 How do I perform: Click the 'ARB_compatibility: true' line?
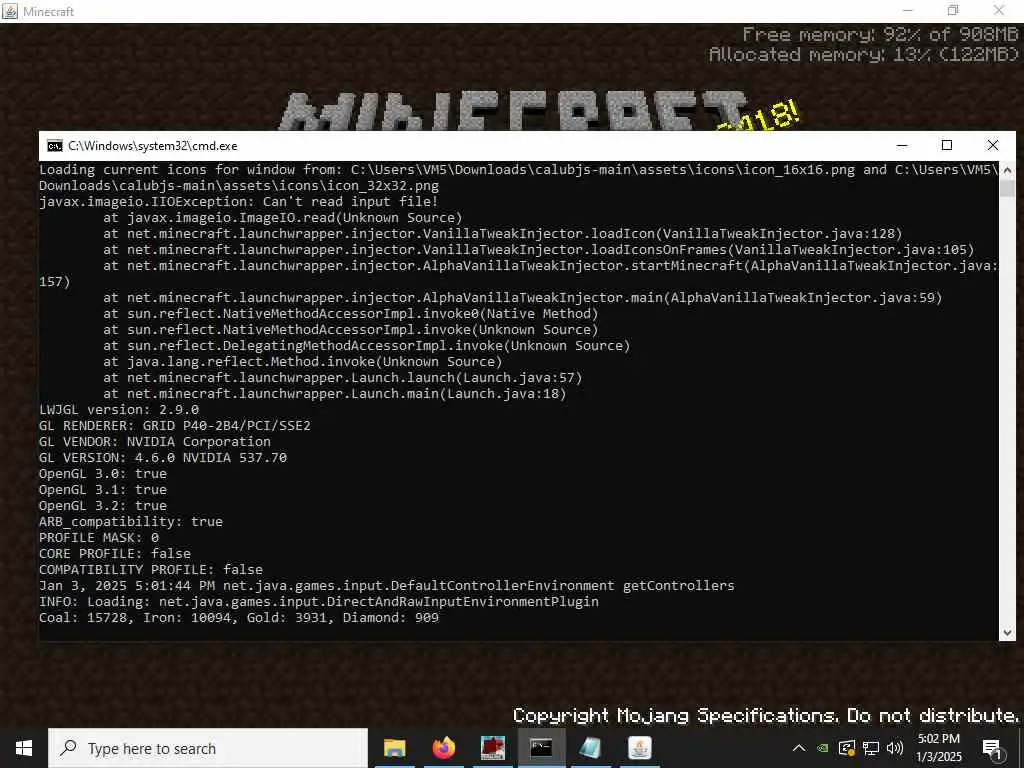[131, 522]
